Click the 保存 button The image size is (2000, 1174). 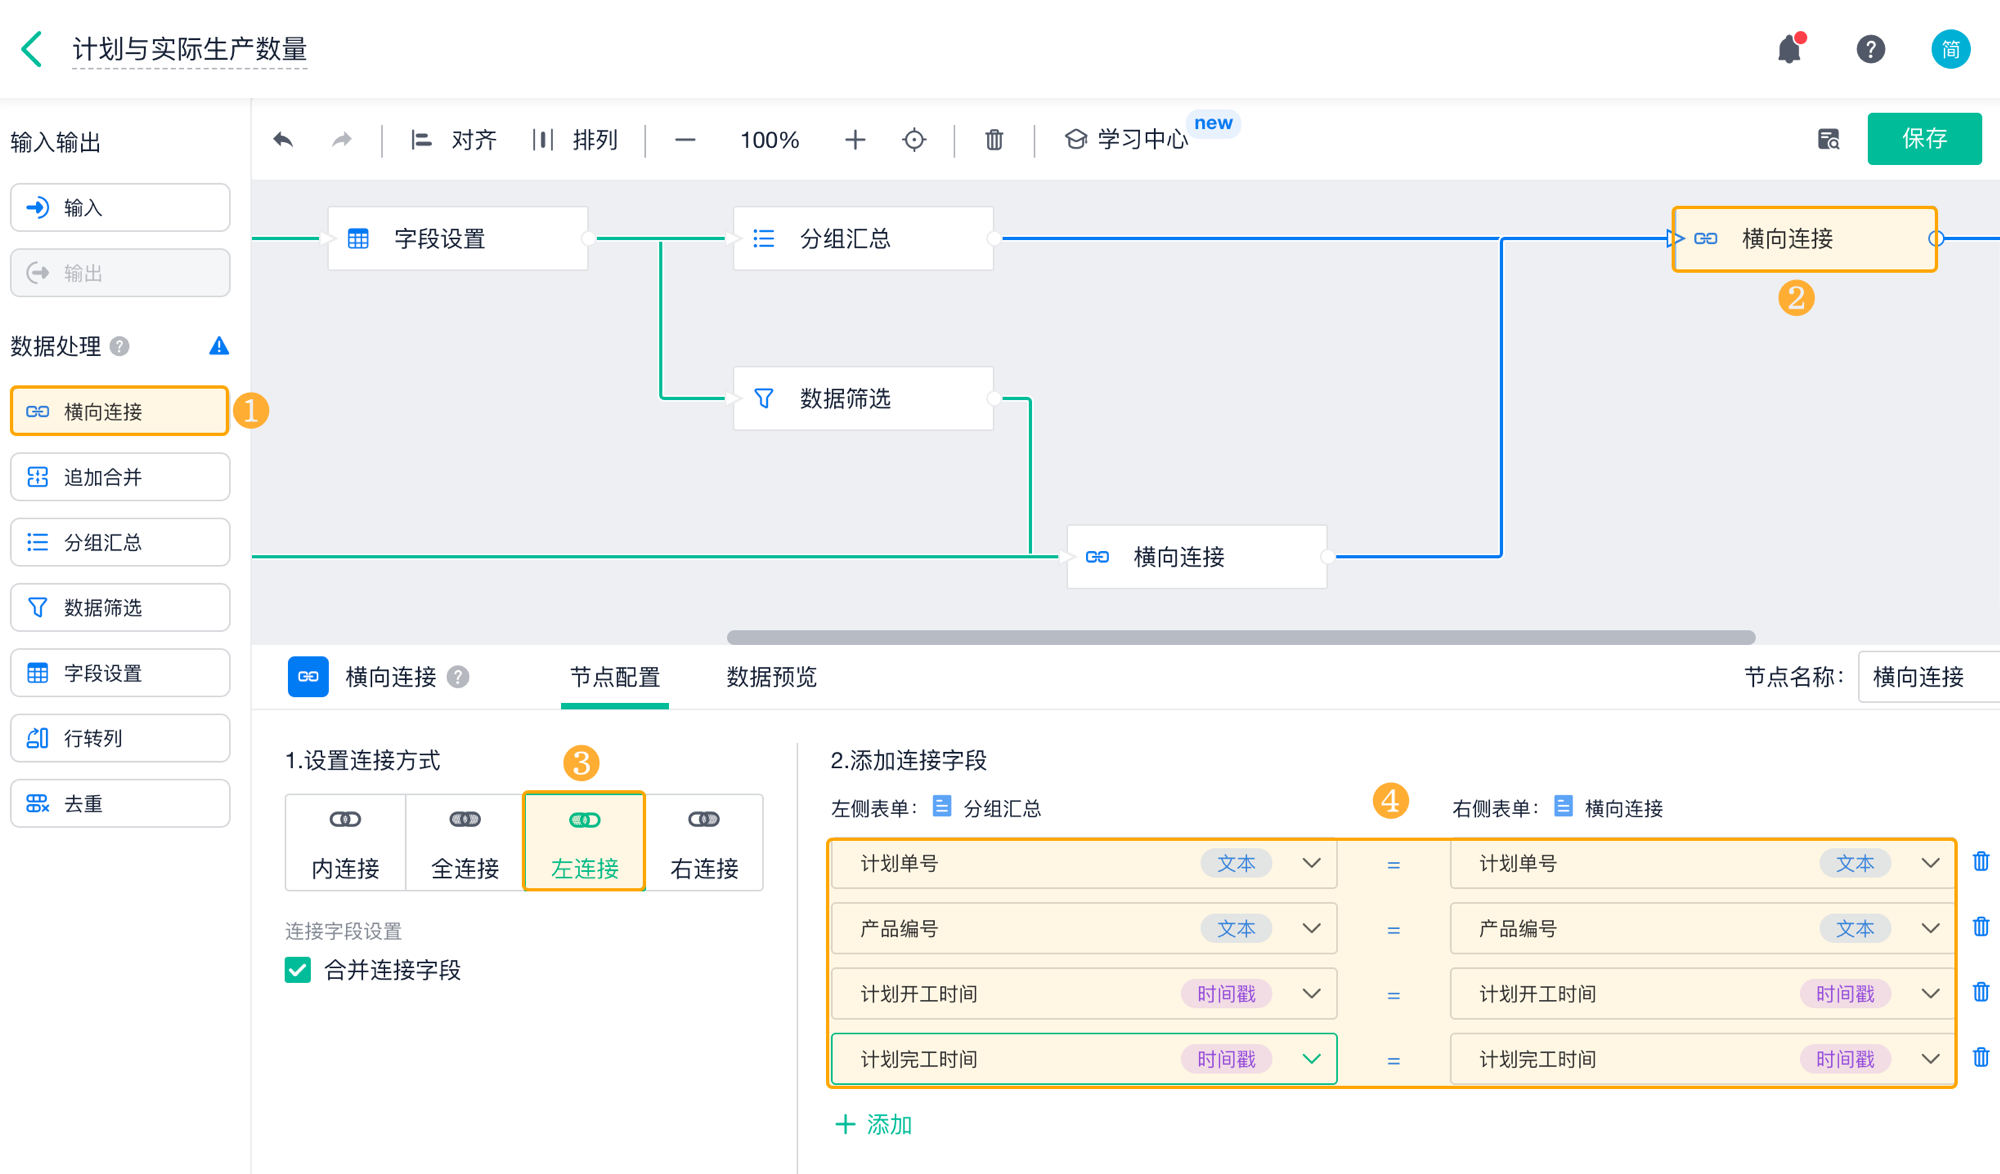click(x=1923, y=139)
